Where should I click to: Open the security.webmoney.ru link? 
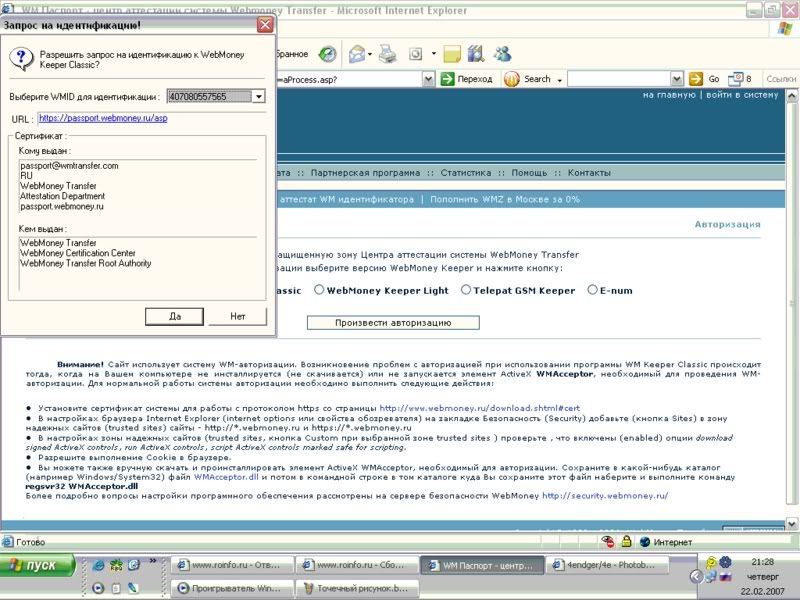click(x=605, y=495)
